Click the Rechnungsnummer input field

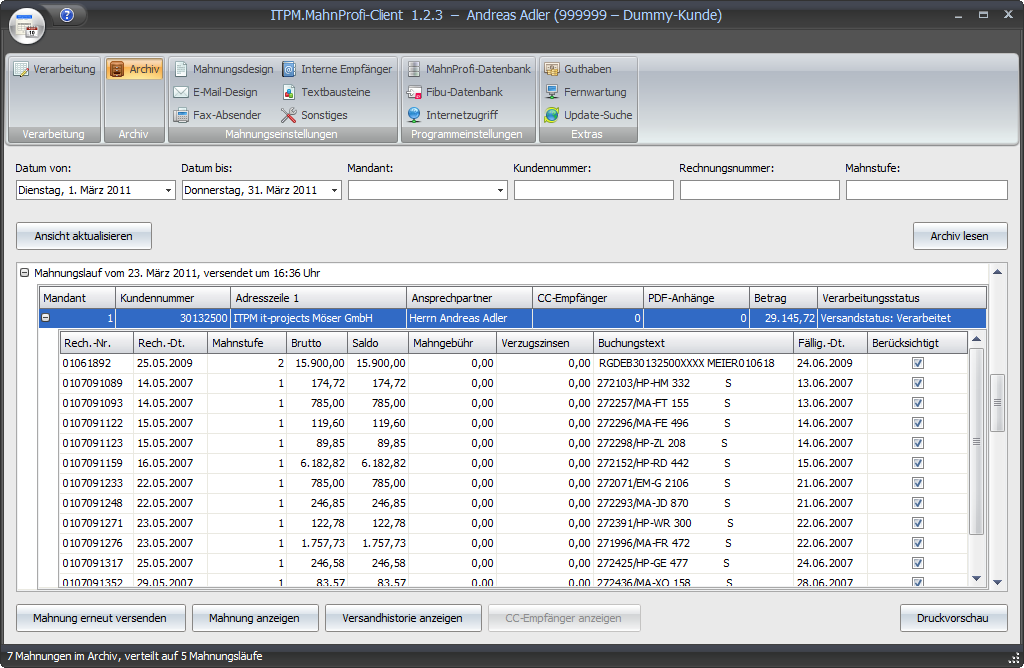click(x=760, y=190)
